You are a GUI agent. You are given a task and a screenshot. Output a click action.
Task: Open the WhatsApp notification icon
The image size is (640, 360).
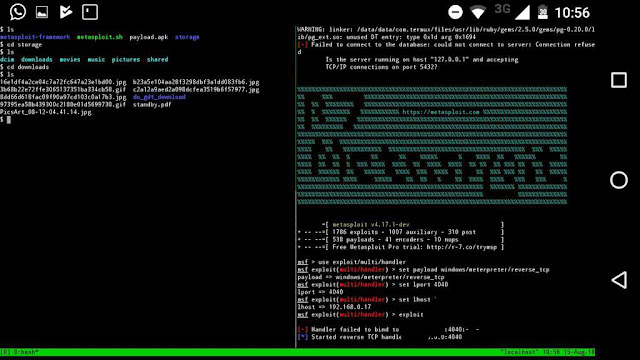18,12
